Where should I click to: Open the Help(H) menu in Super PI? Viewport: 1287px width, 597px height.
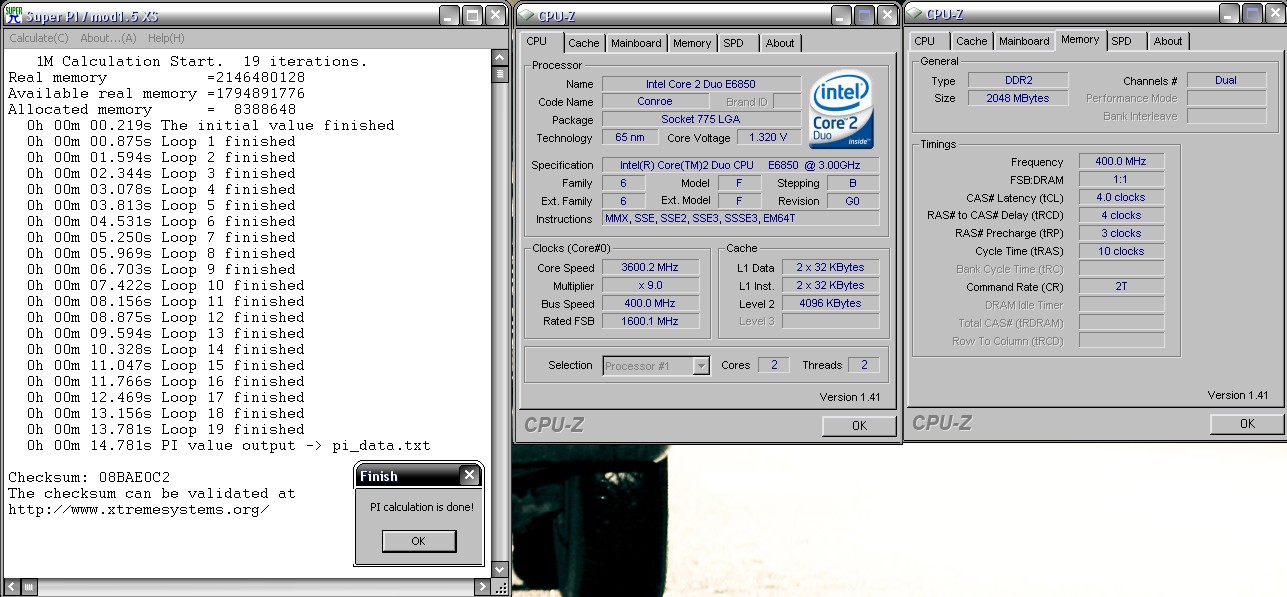(x=166, y=38)
